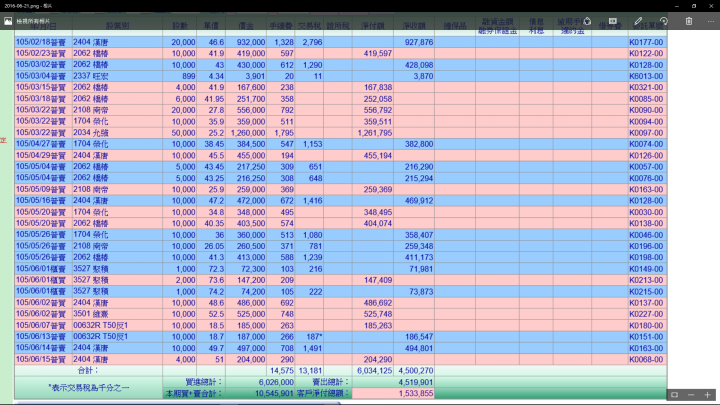Select net paid amount 147,409
This screenshot has width=720, height=405.
(377, 280)
